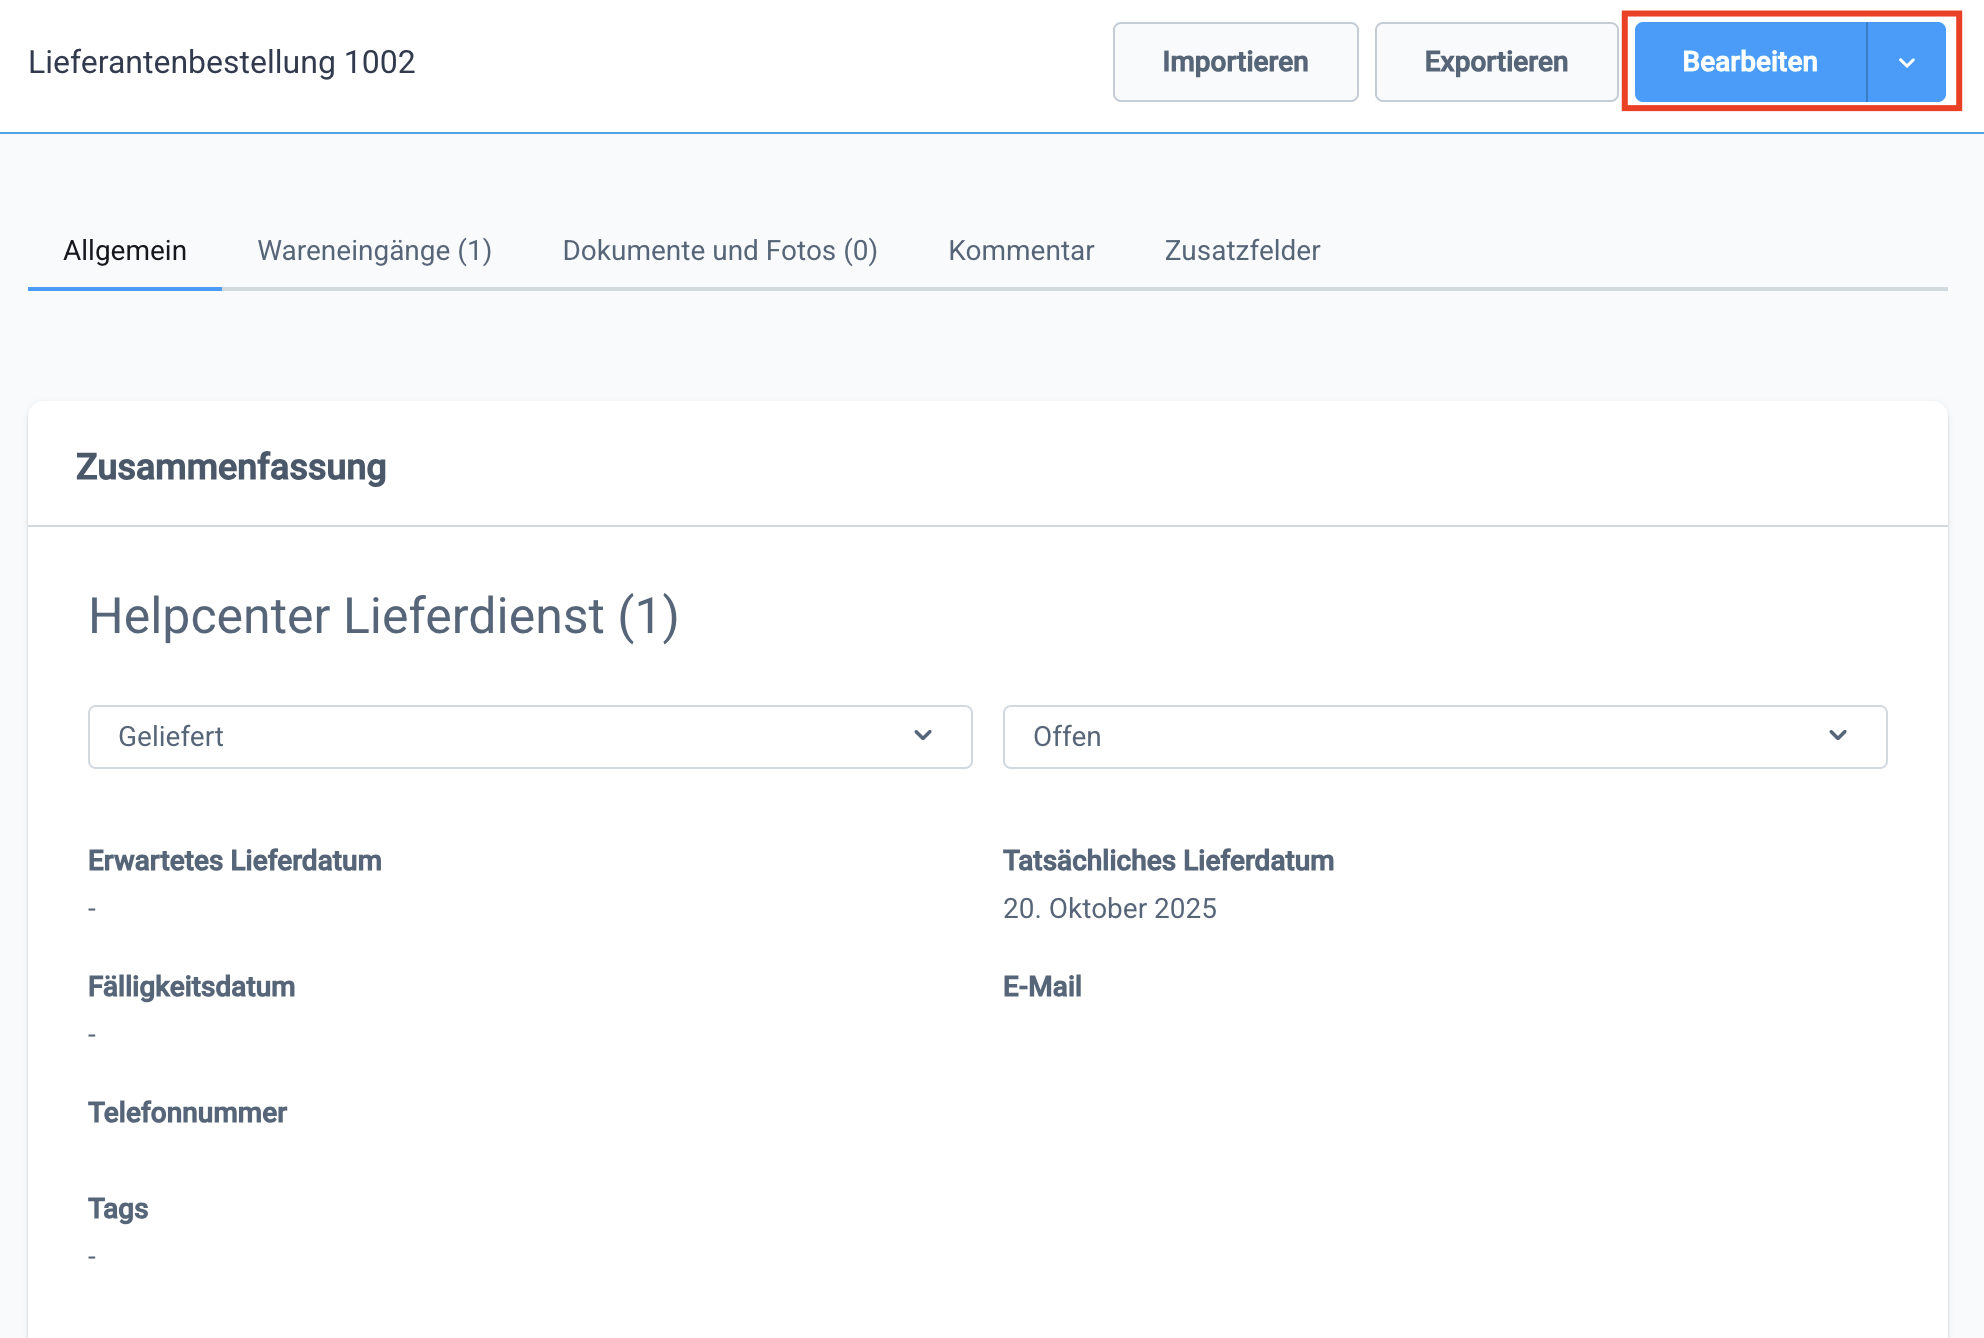The image size is (1984, 1338).
Task: Click the Lieferantenbestellung 1002 title
Action: tap(222, 61)
